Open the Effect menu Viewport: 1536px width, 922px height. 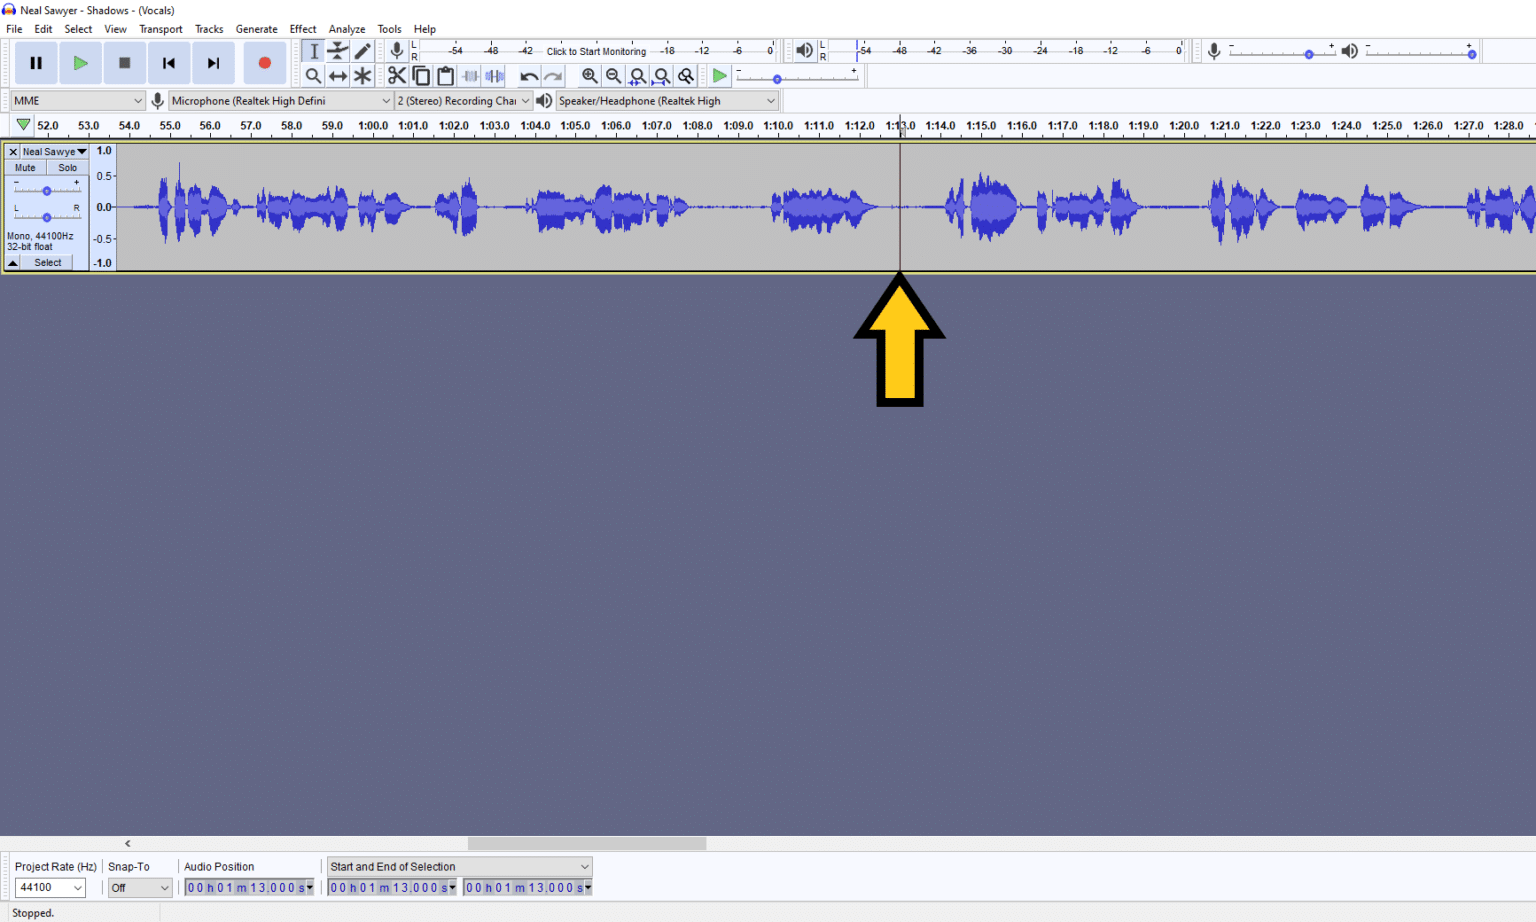[x=303, y=28]
